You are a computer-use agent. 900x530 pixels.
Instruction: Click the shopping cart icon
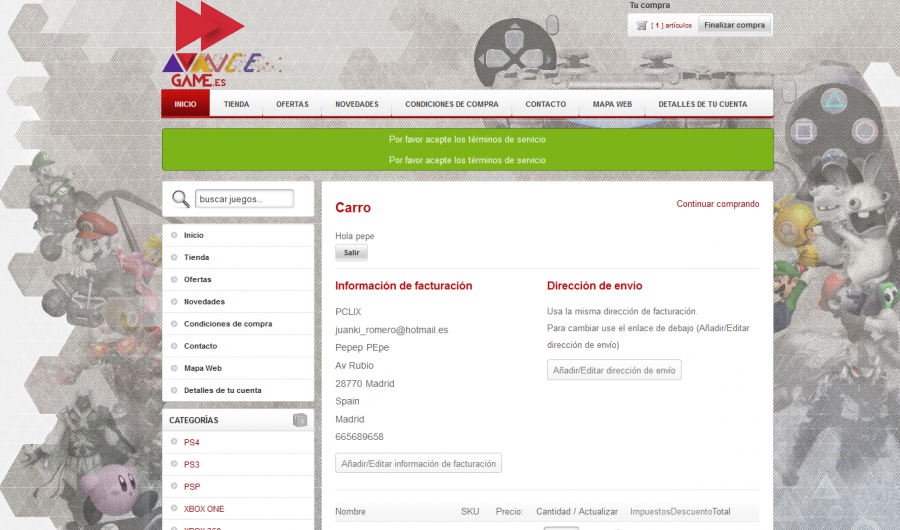pos(642,25)
